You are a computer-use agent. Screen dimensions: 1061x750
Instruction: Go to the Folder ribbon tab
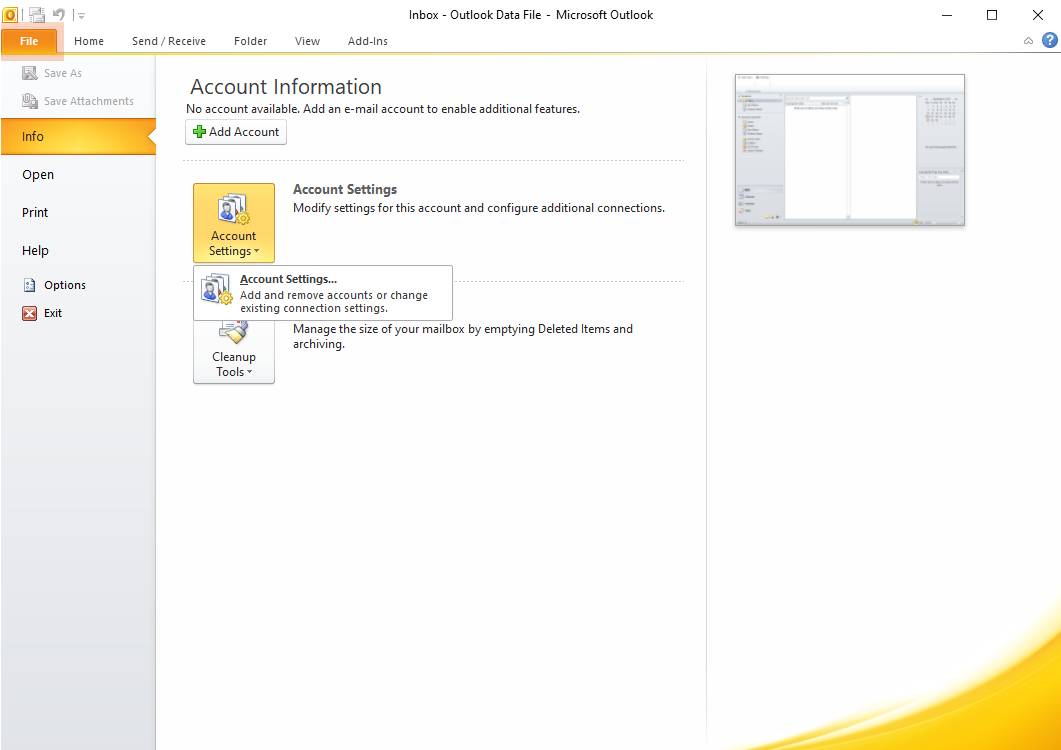click(x=250, y=41)
